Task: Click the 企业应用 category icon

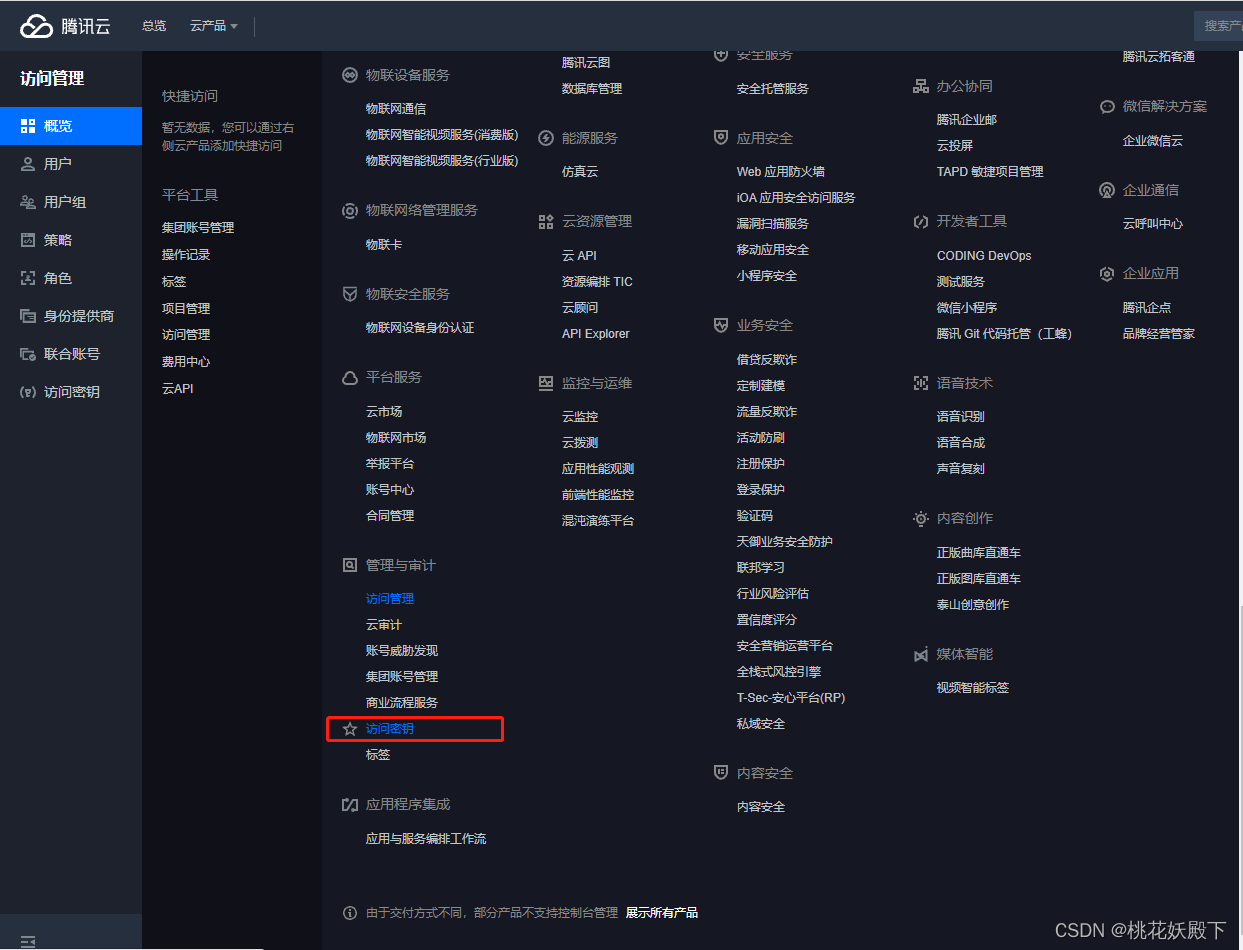Action: (x=1107, y=273)
